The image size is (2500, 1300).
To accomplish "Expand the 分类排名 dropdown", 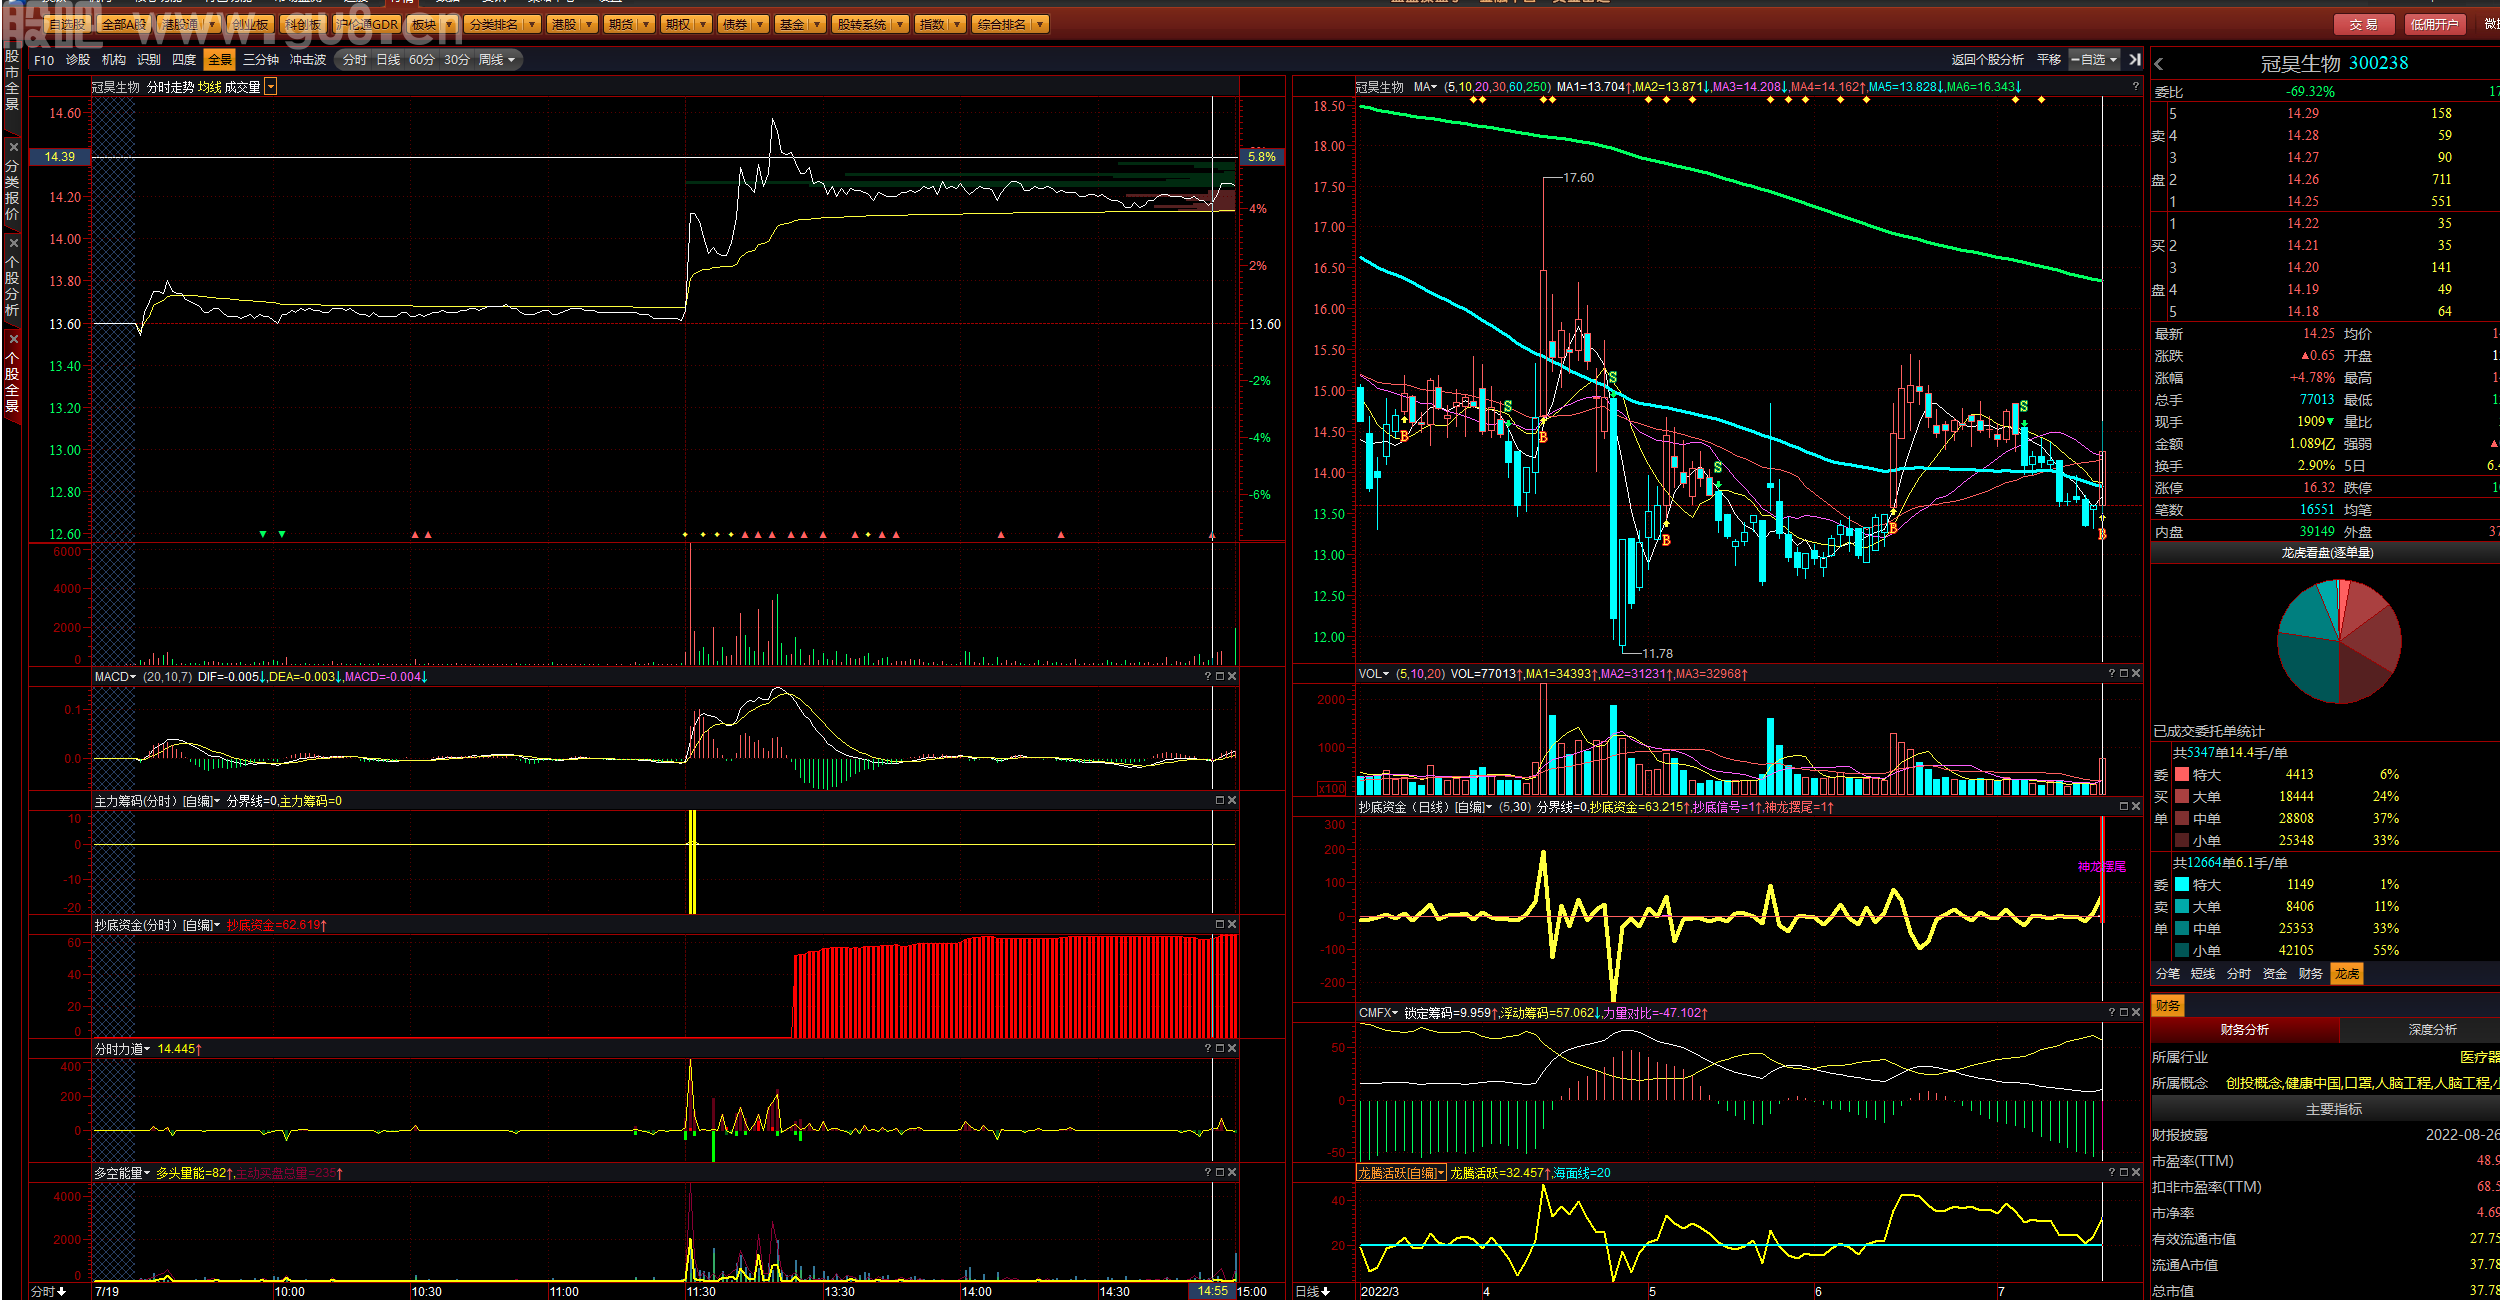I will pos(531,24).
